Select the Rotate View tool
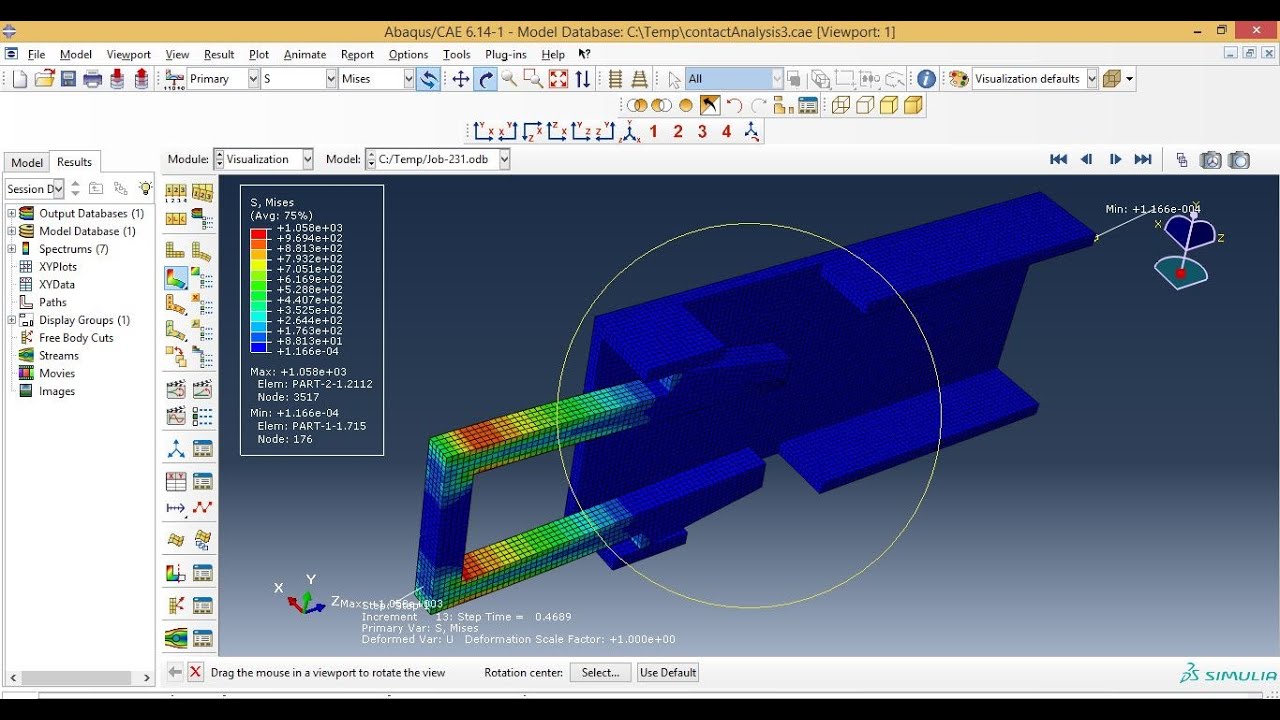The image size is (1280, 720). (x=486, y=79)
